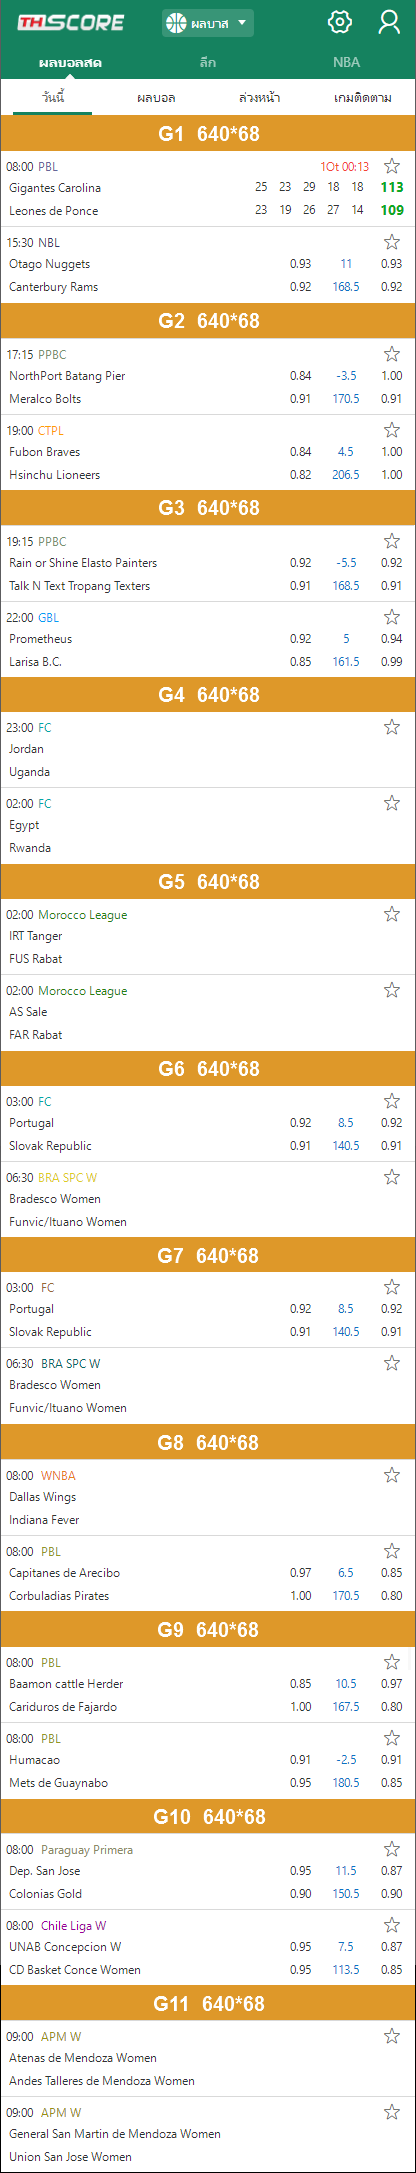The image size is (416, 2173).
Task: Star the Fubon Braves match
Action: (392, 430)
